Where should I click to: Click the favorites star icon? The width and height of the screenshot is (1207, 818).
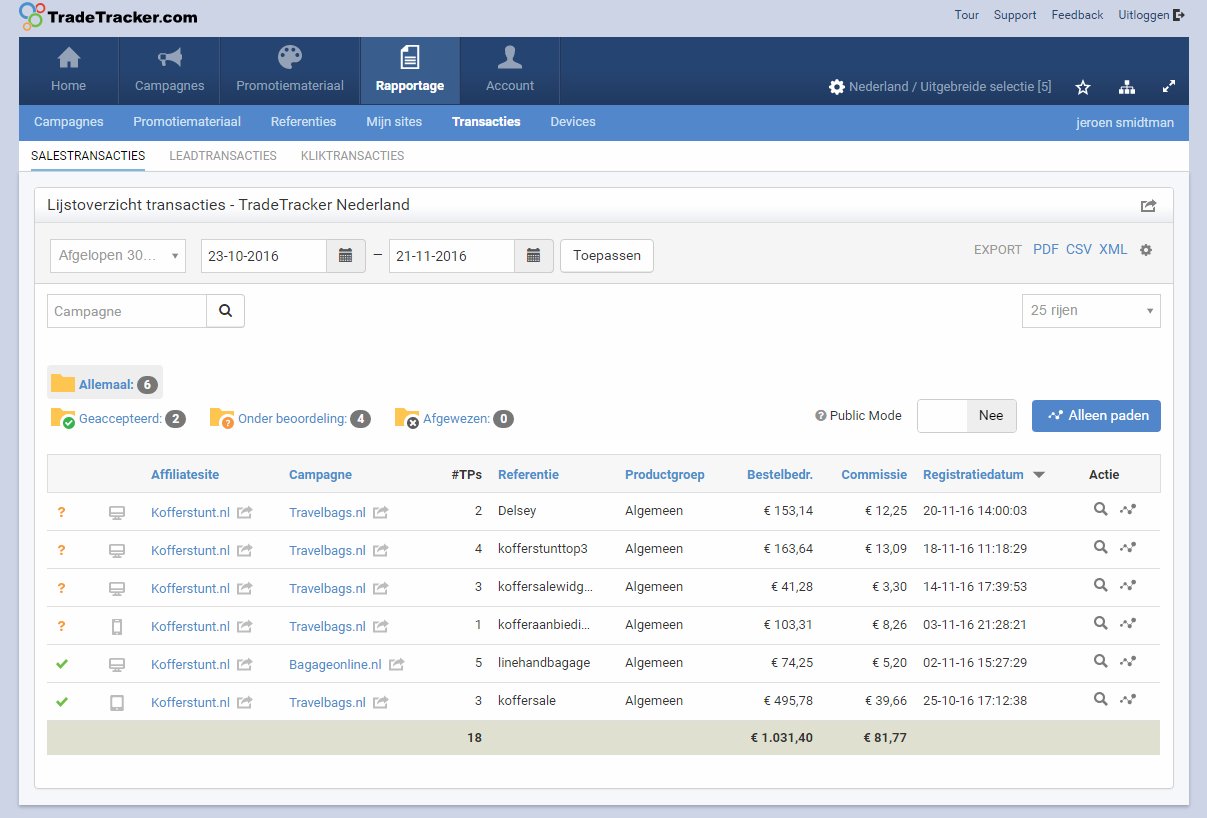(1083, 87)
